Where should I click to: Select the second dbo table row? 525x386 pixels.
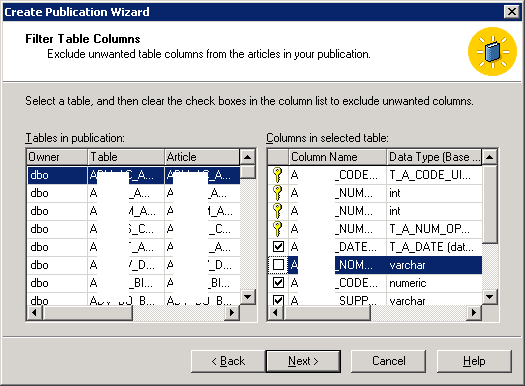point(134,193)
